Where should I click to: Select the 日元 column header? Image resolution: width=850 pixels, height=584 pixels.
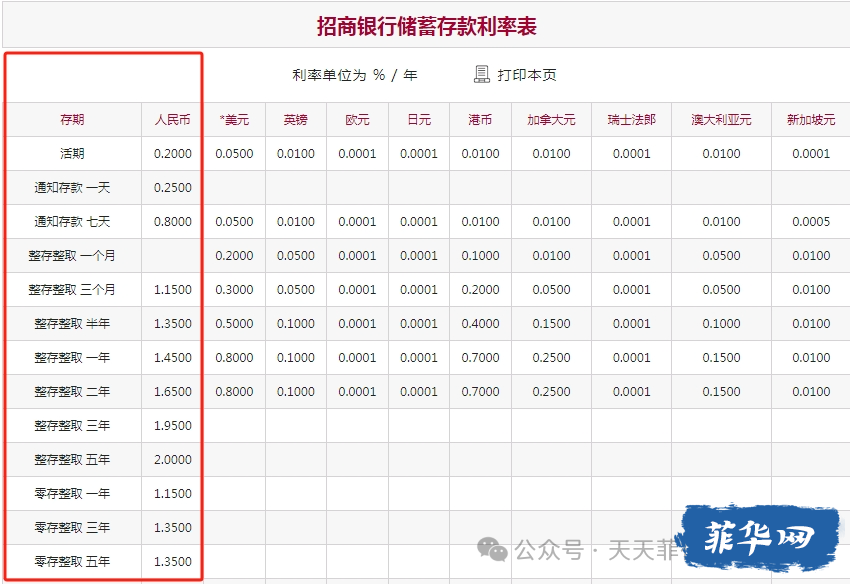[x=419, y=120]
